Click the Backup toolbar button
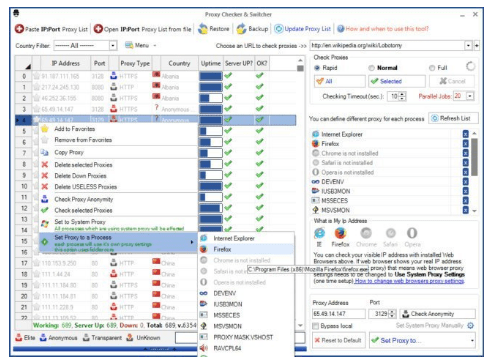 [x=252, y=29]
